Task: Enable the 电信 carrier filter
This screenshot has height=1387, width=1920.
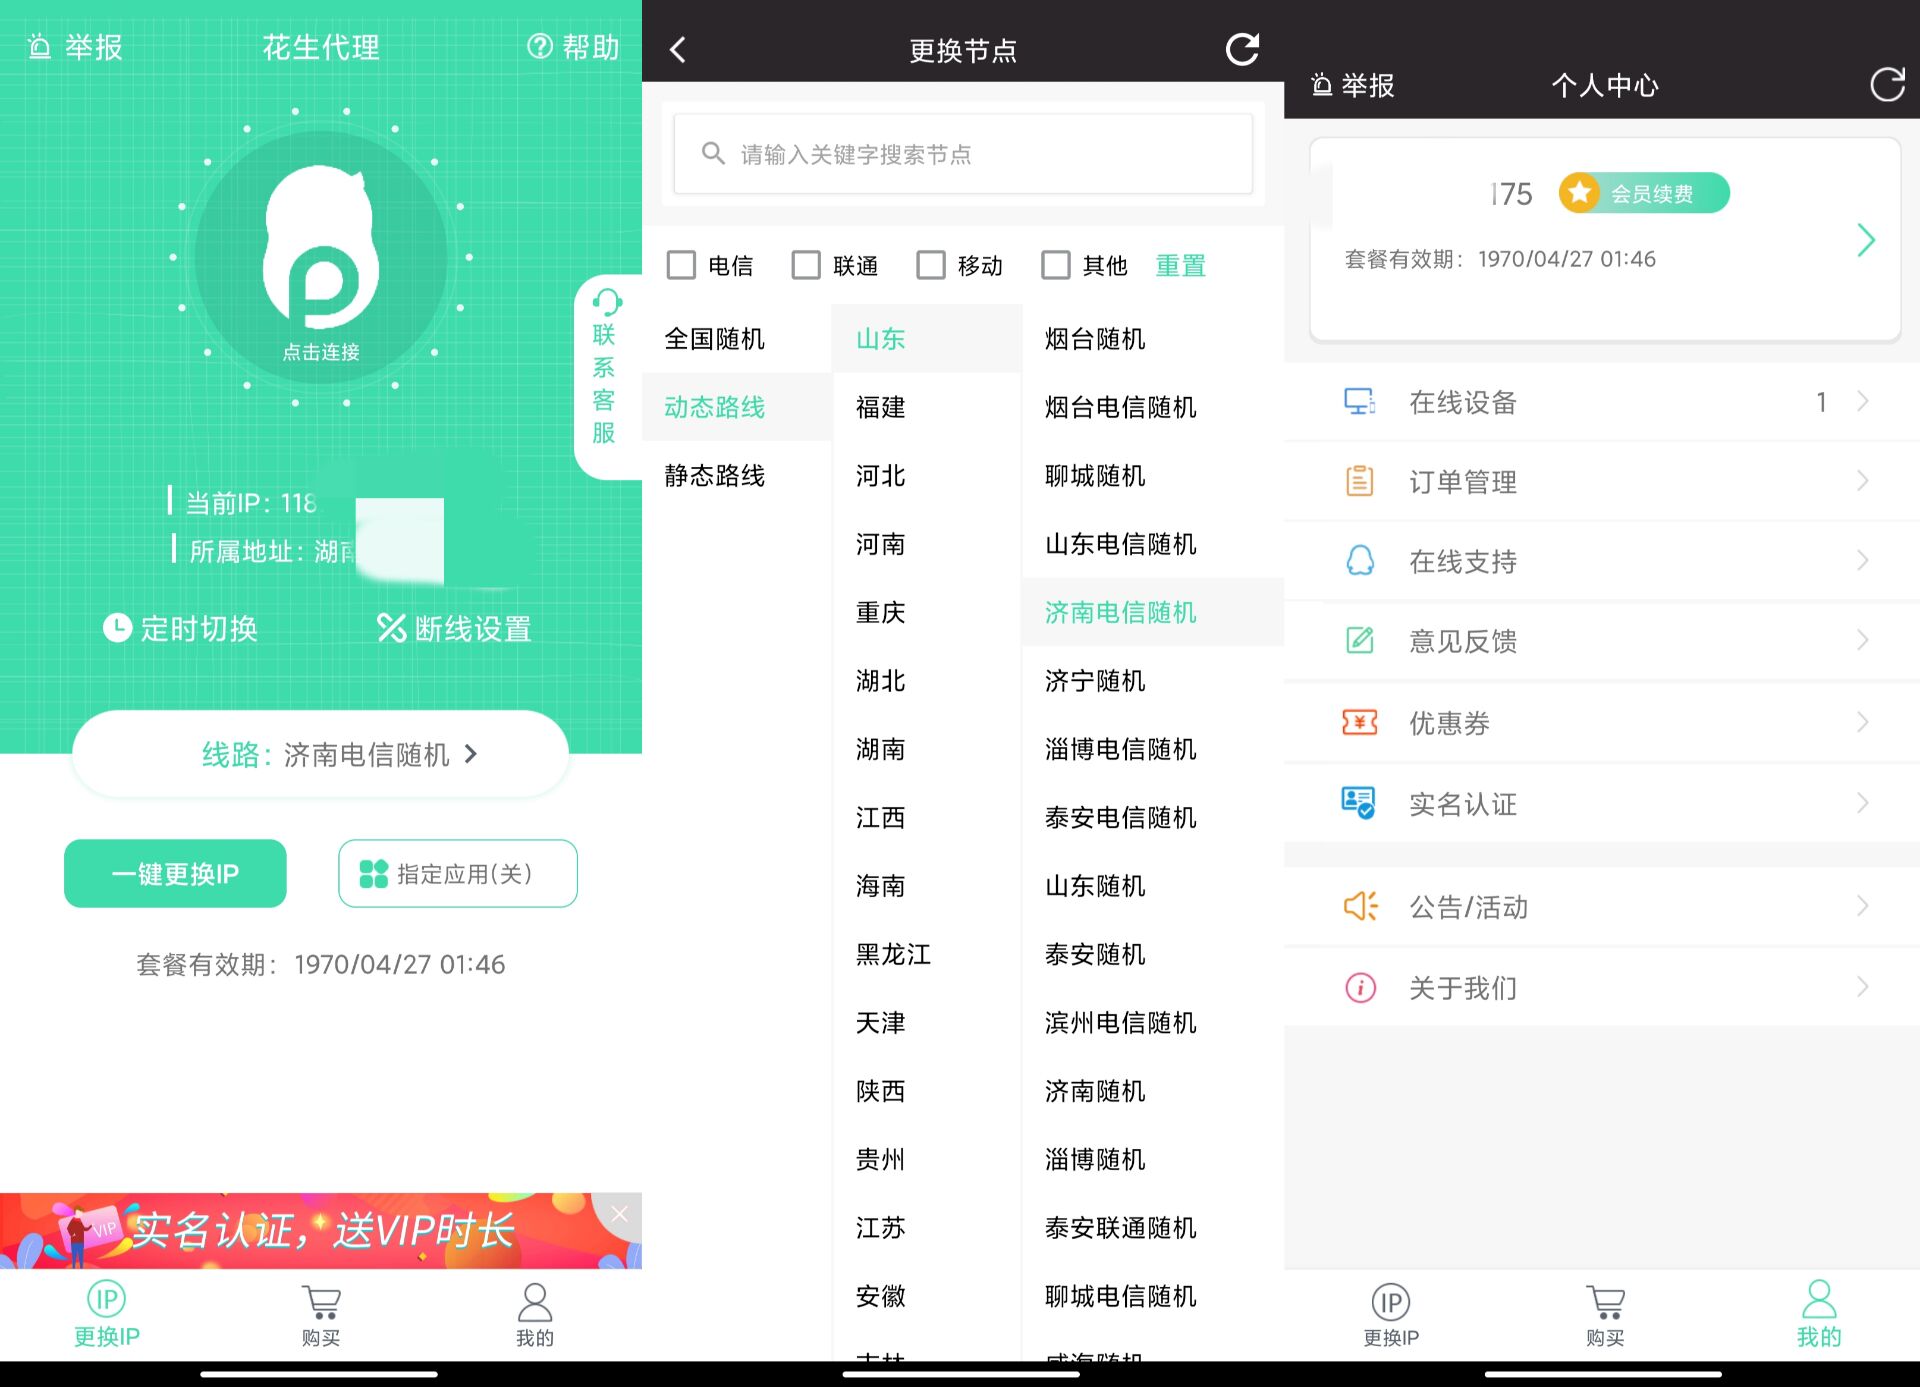Action: pyautogui.click(x=681, y=264)
